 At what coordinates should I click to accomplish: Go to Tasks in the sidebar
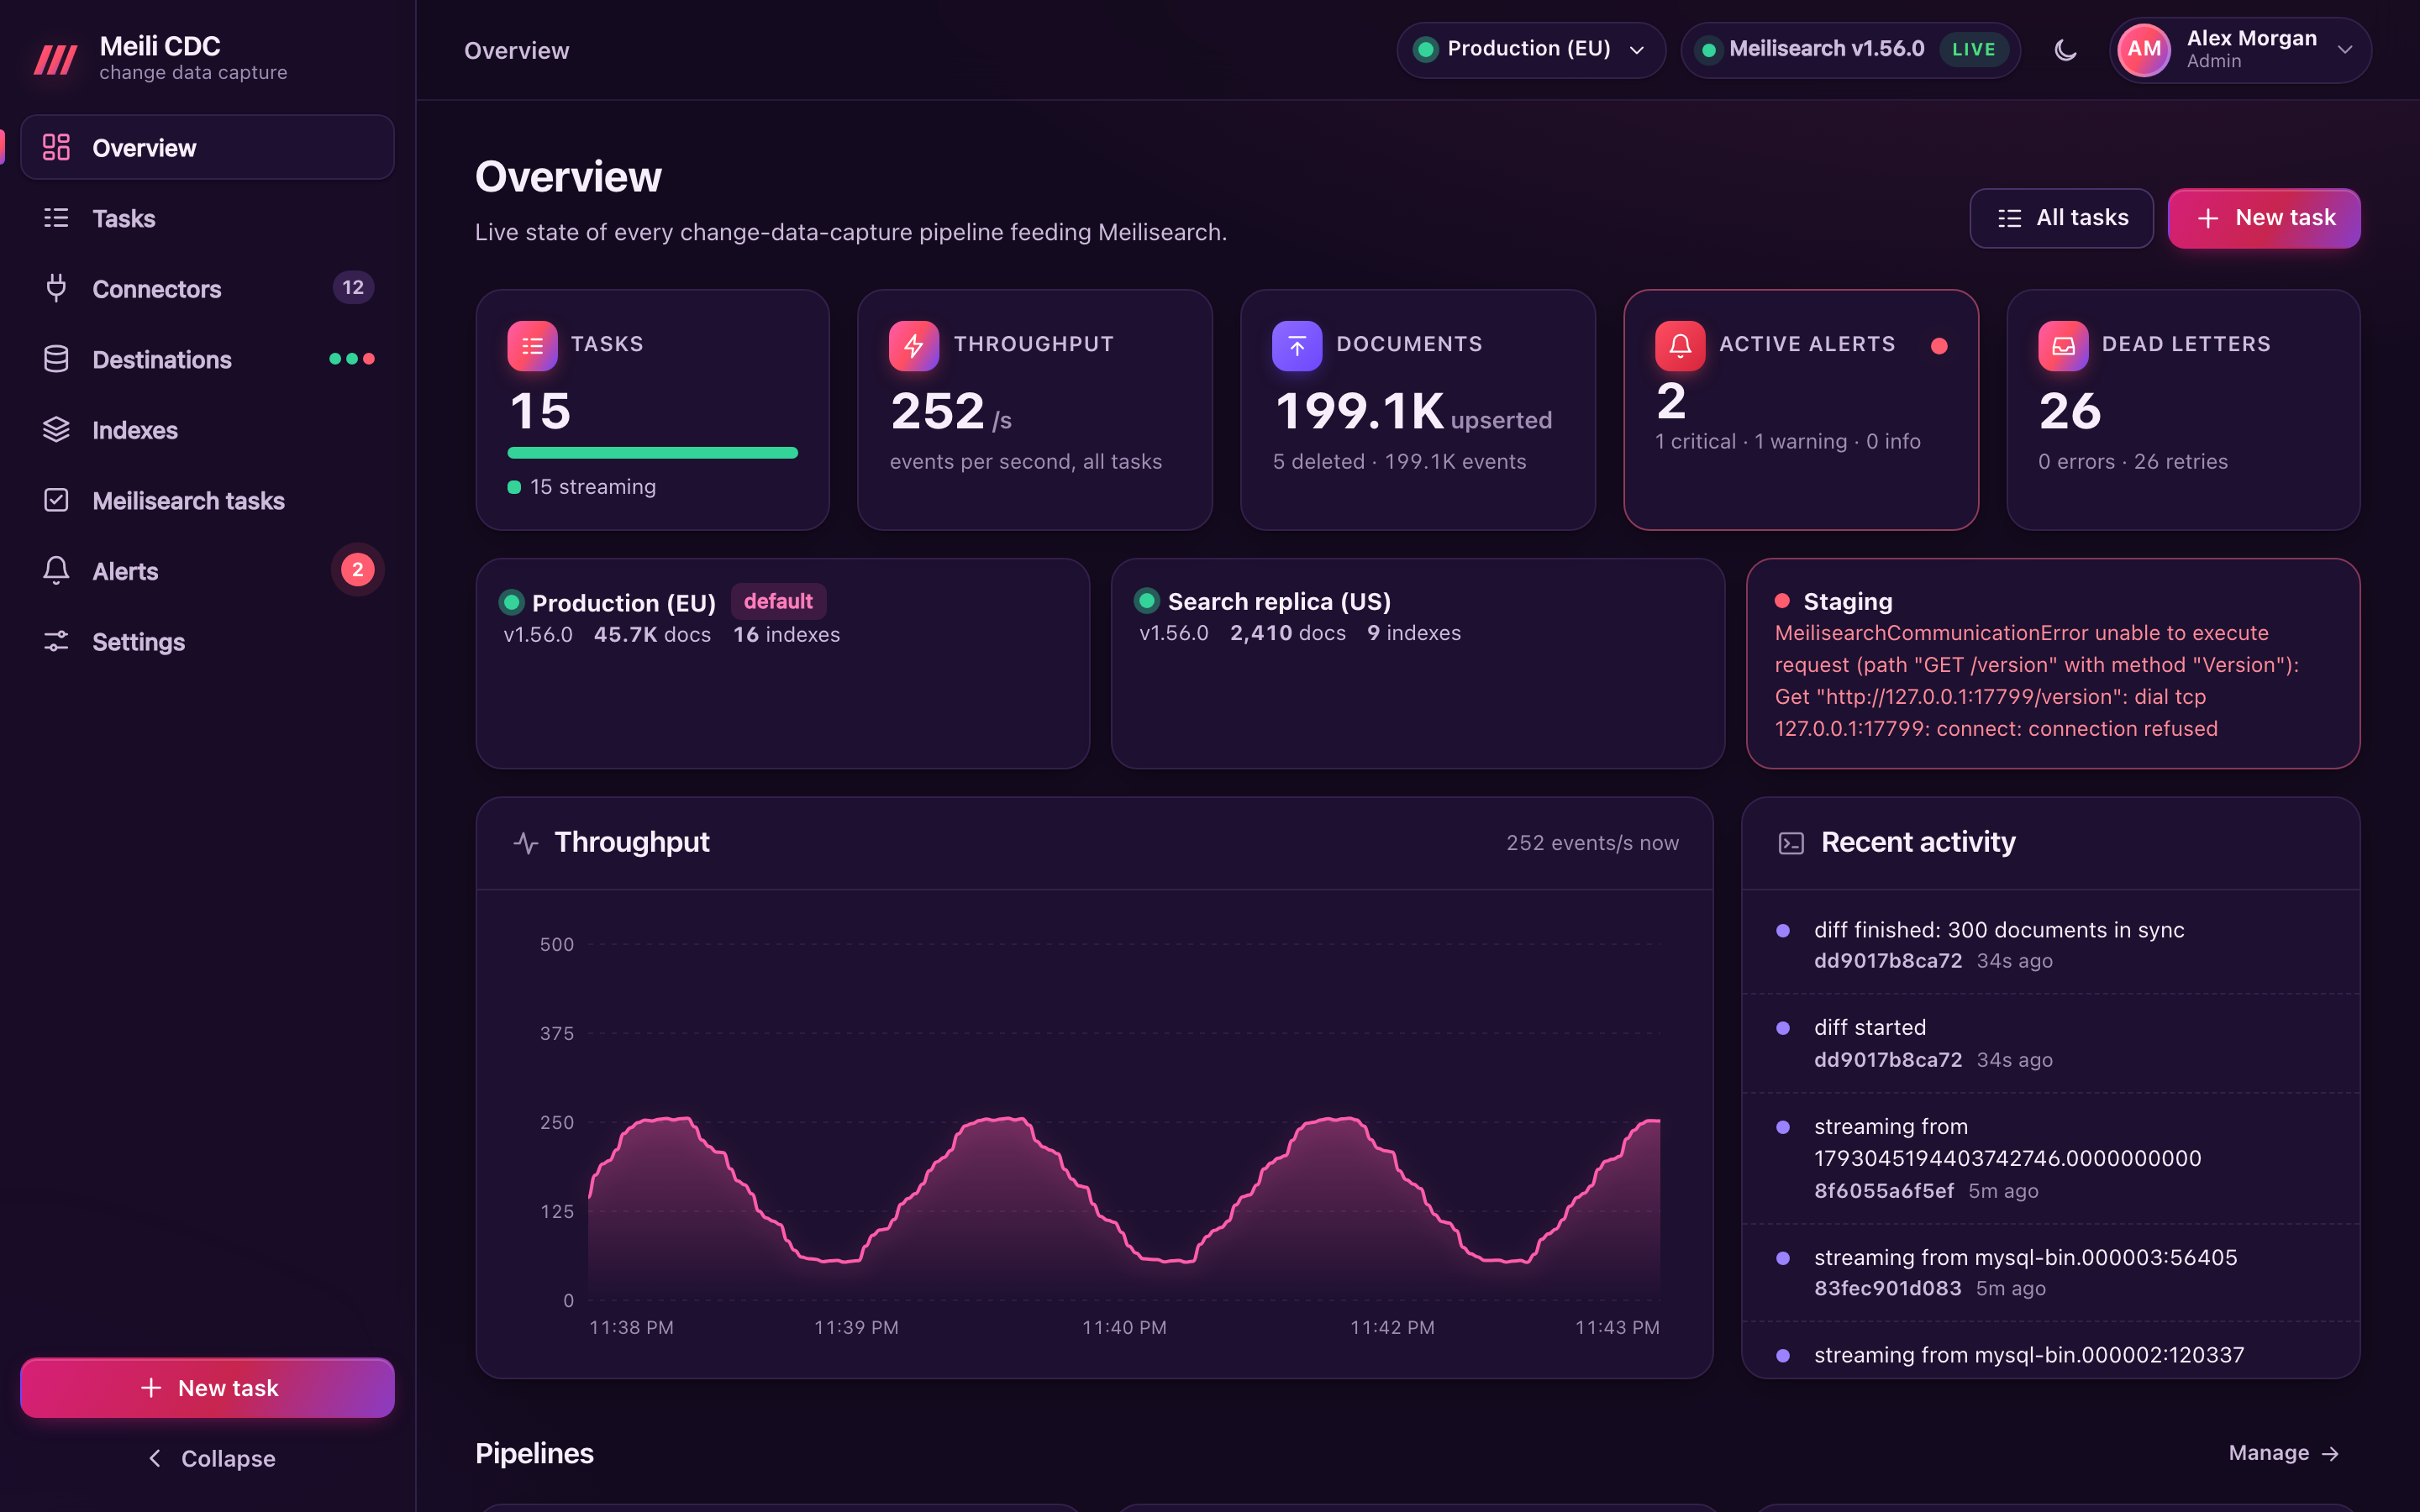click(x=207, y=218)
